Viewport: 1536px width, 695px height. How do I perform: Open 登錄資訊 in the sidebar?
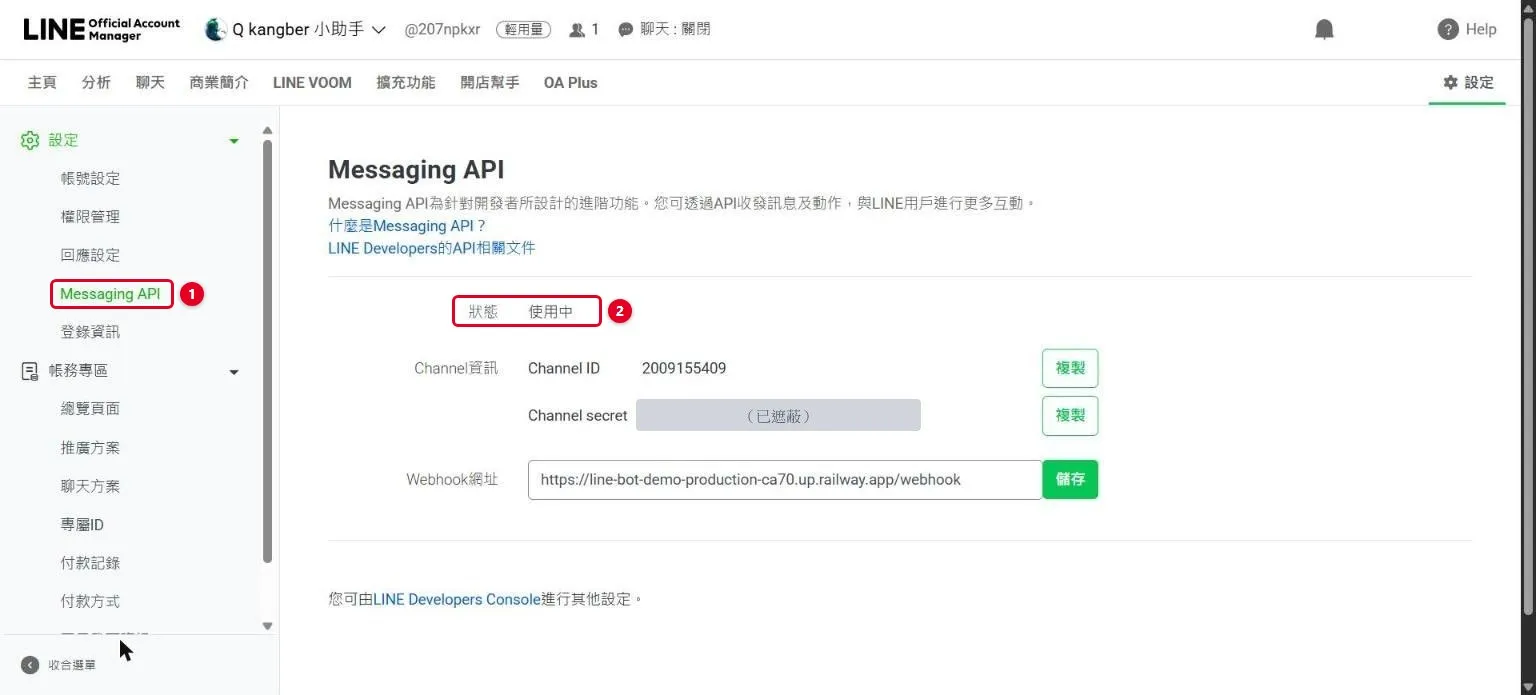point(90,332)
